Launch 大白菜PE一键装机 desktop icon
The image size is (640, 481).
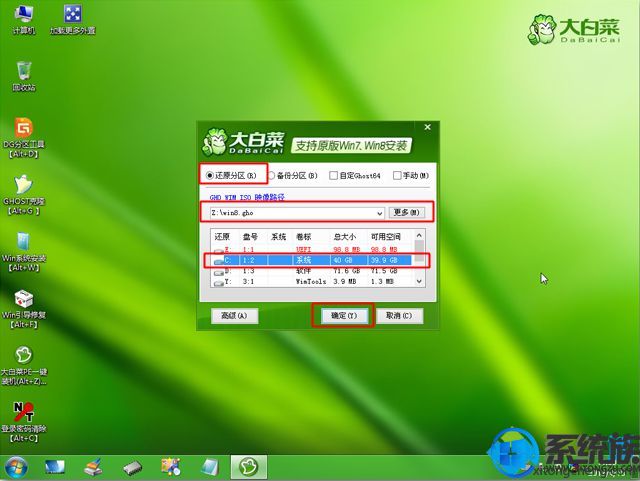24,365
